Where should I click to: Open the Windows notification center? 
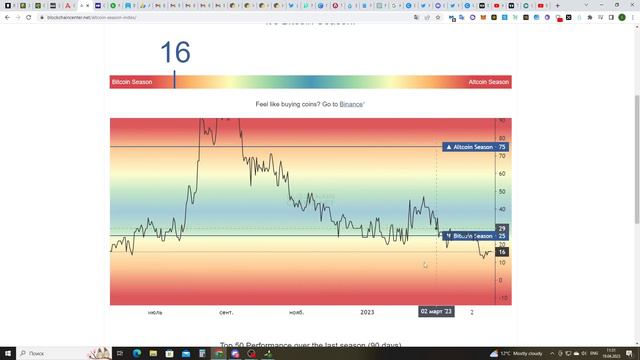pos(629,353)
